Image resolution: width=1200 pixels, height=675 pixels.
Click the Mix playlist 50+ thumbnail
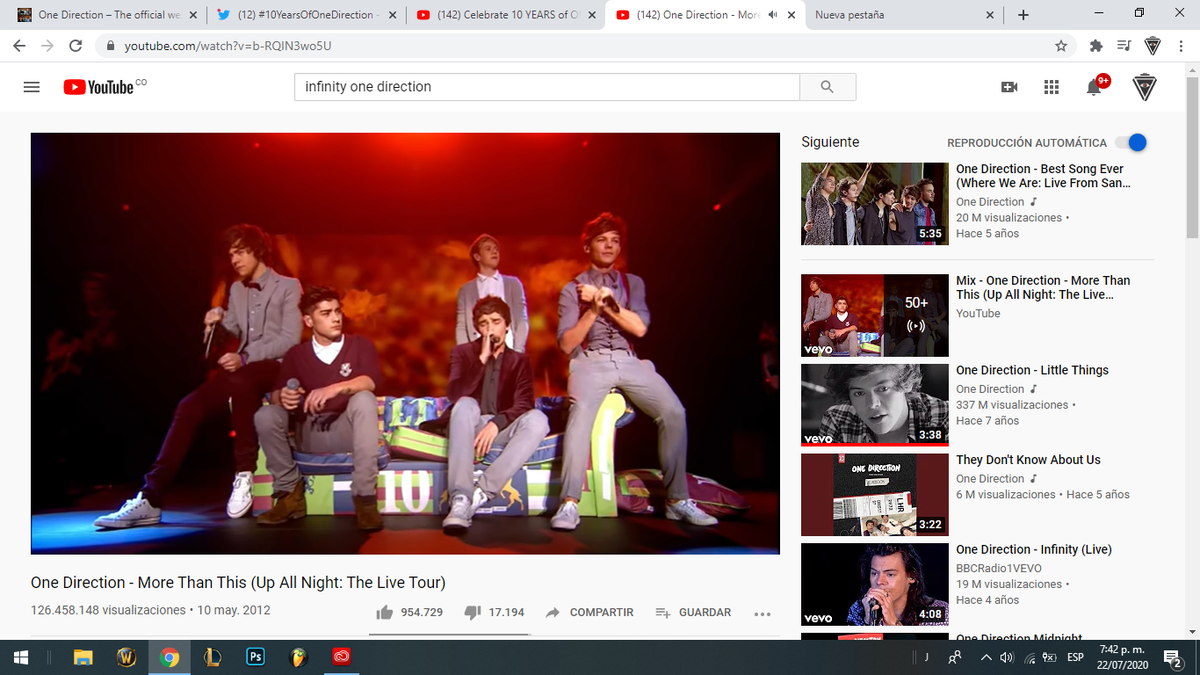coord(875,315)
